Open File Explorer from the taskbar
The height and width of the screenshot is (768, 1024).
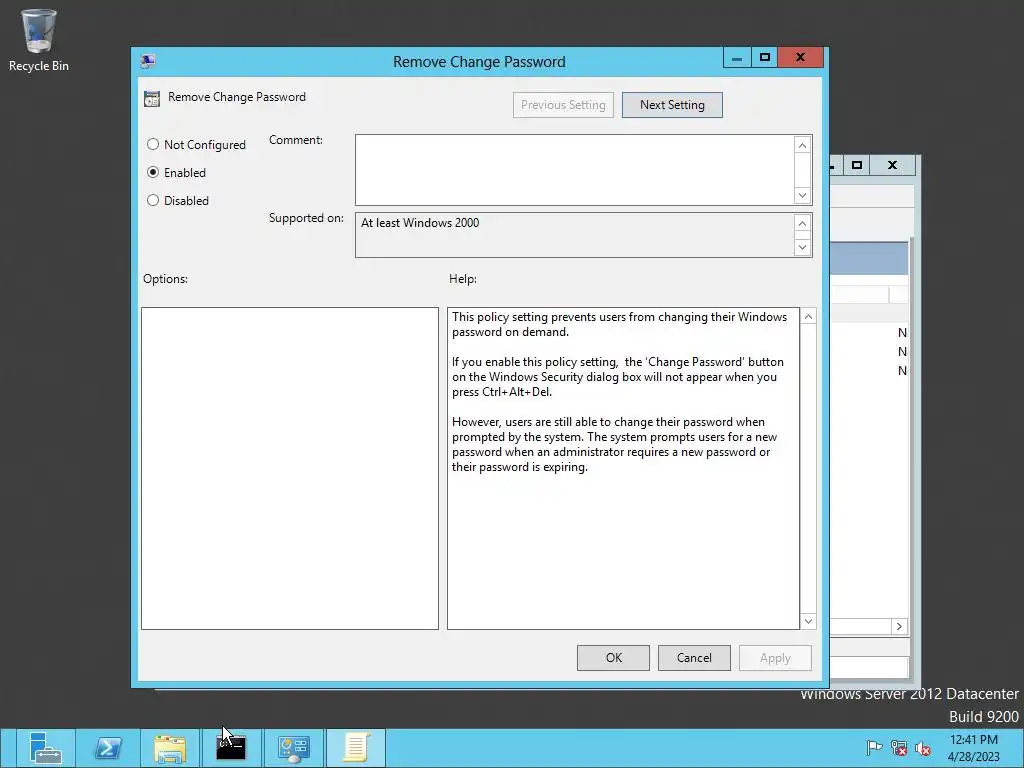click(170, 748)
